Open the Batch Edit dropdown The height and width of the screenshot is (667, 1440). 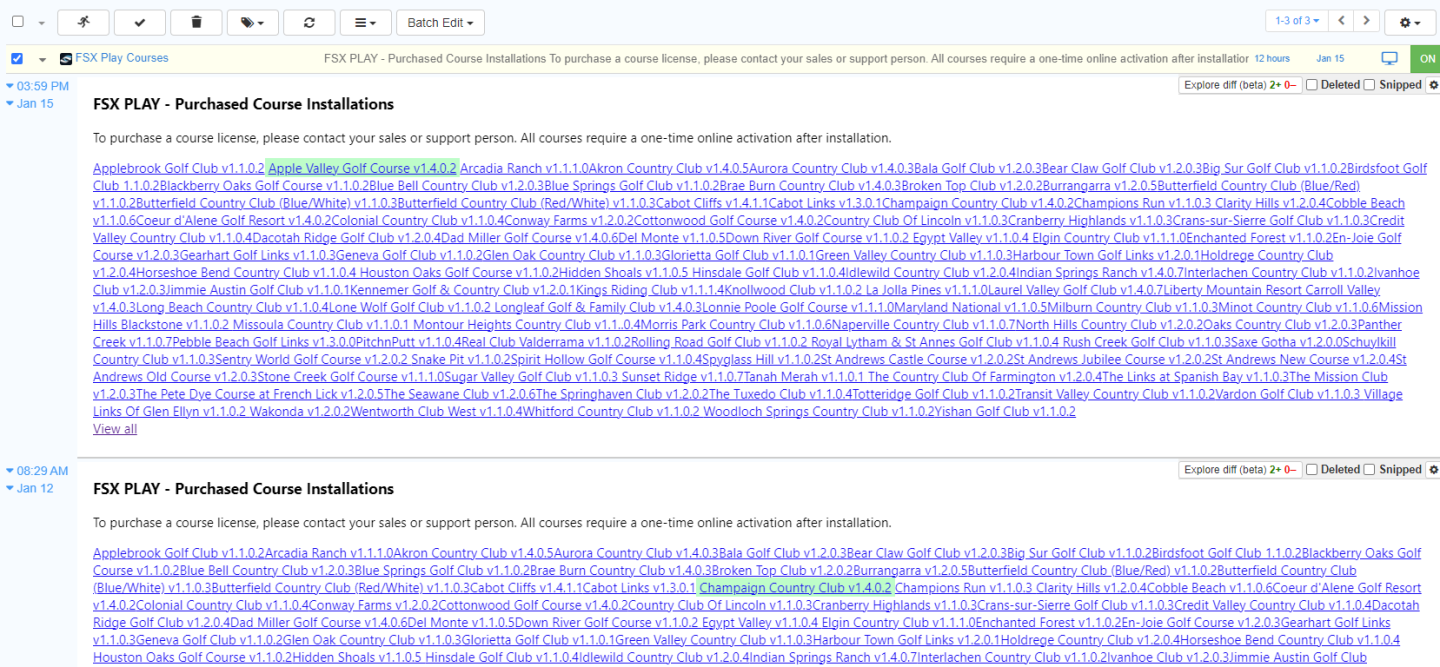[440, 22]
